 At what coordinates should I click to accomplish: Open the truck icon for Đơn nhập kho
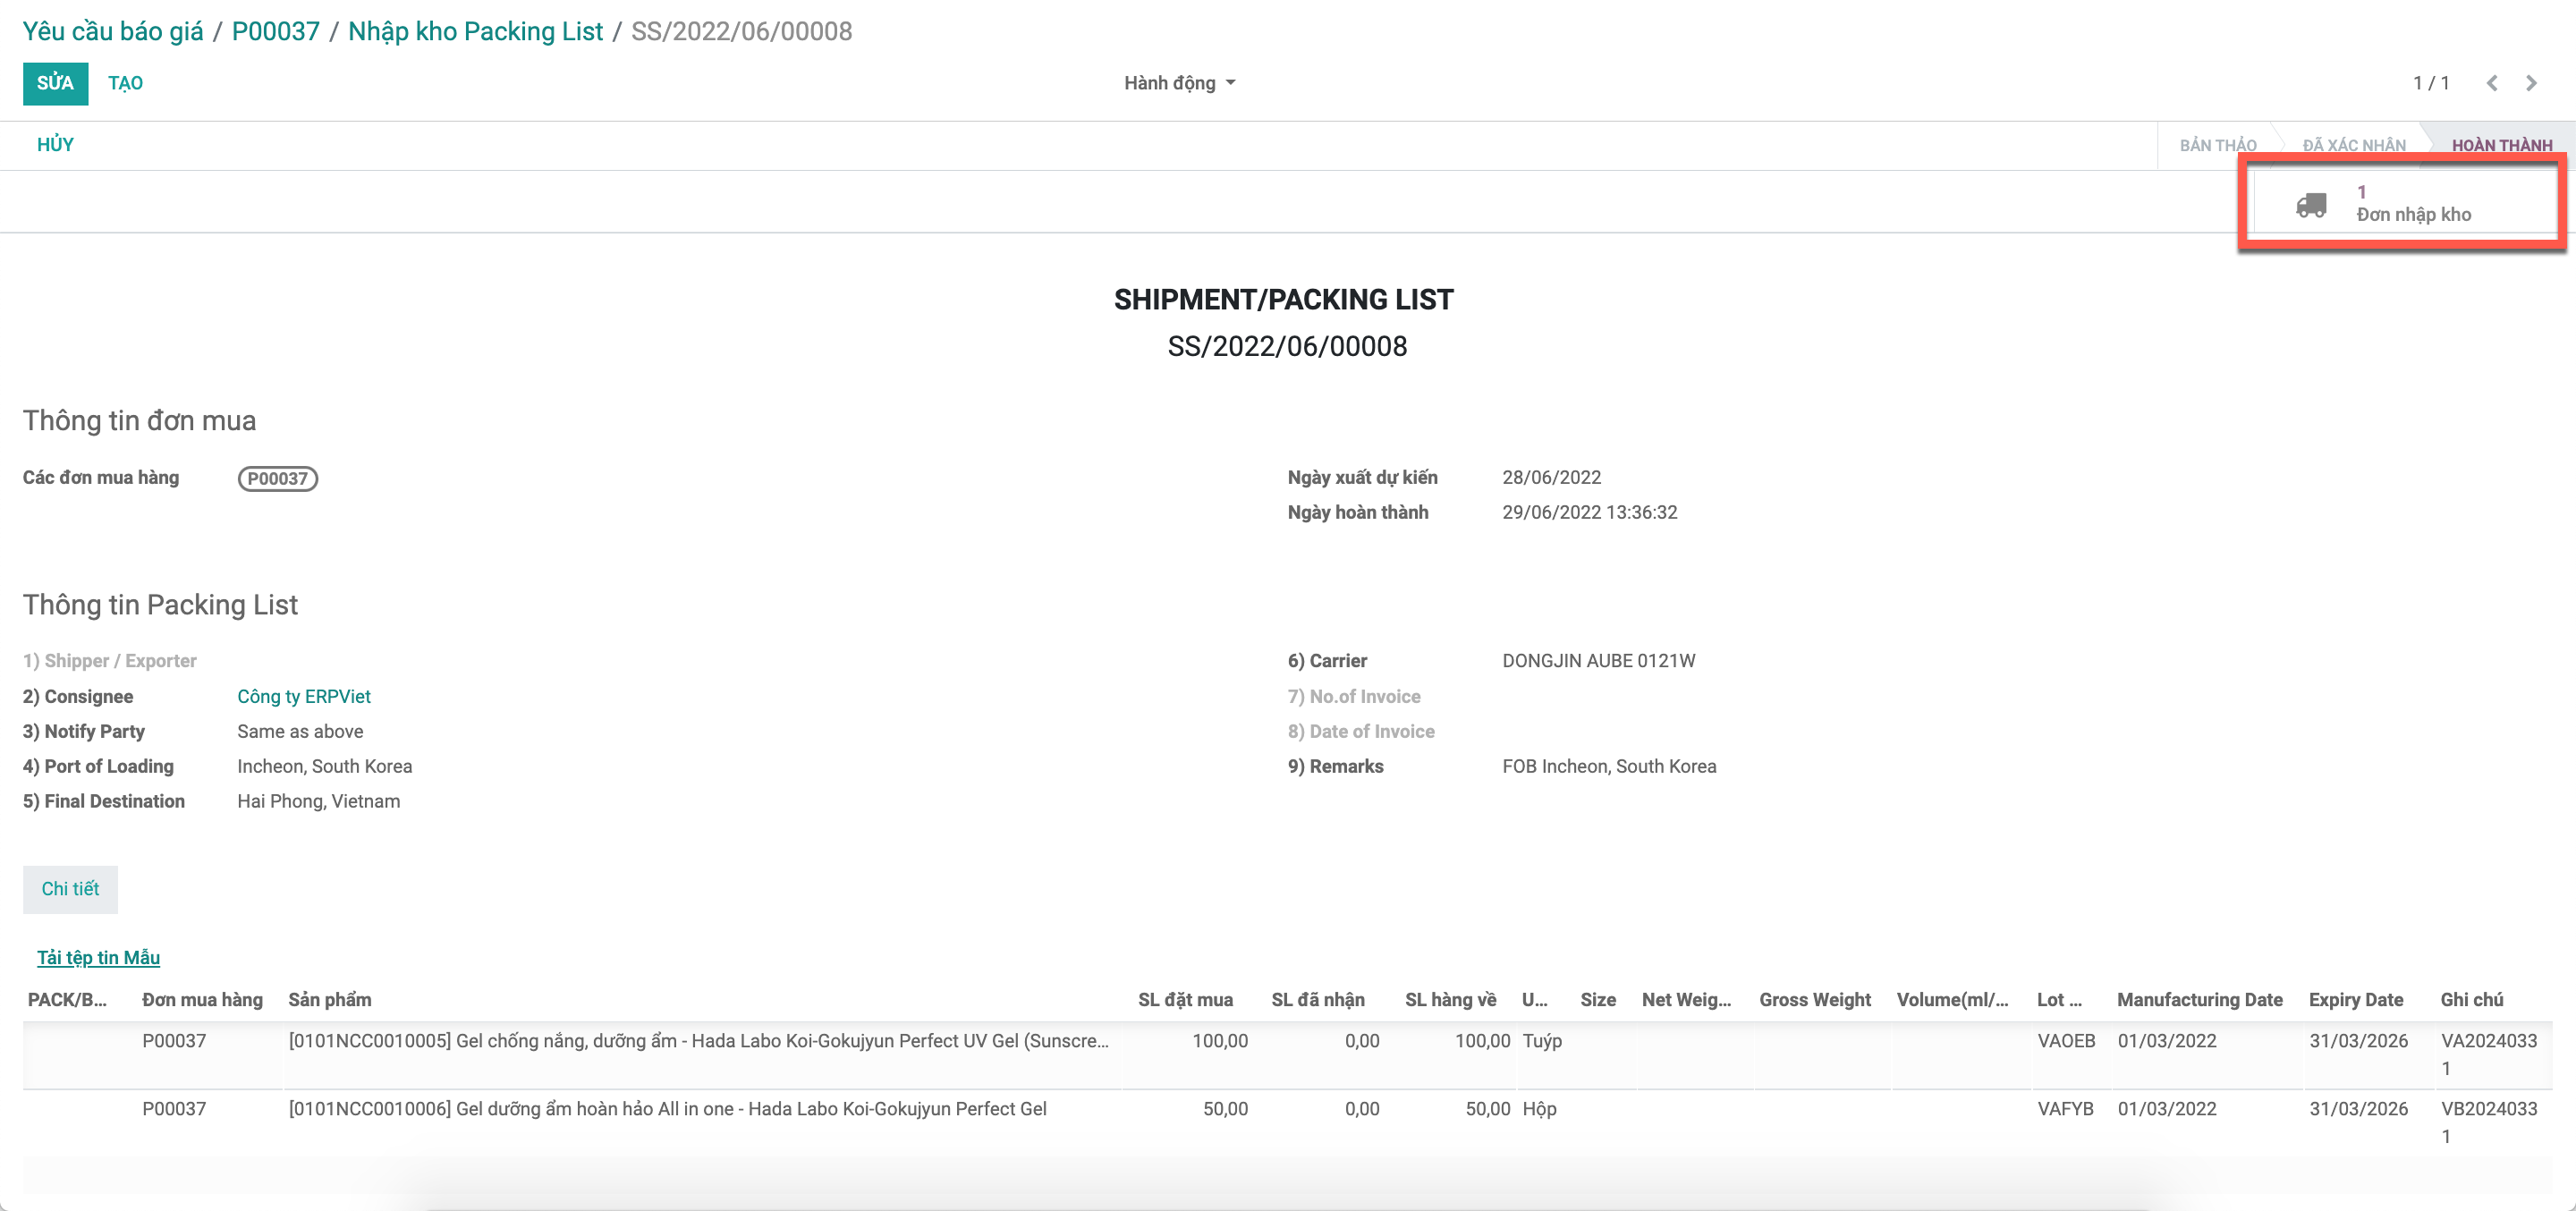coord(2310,205)
